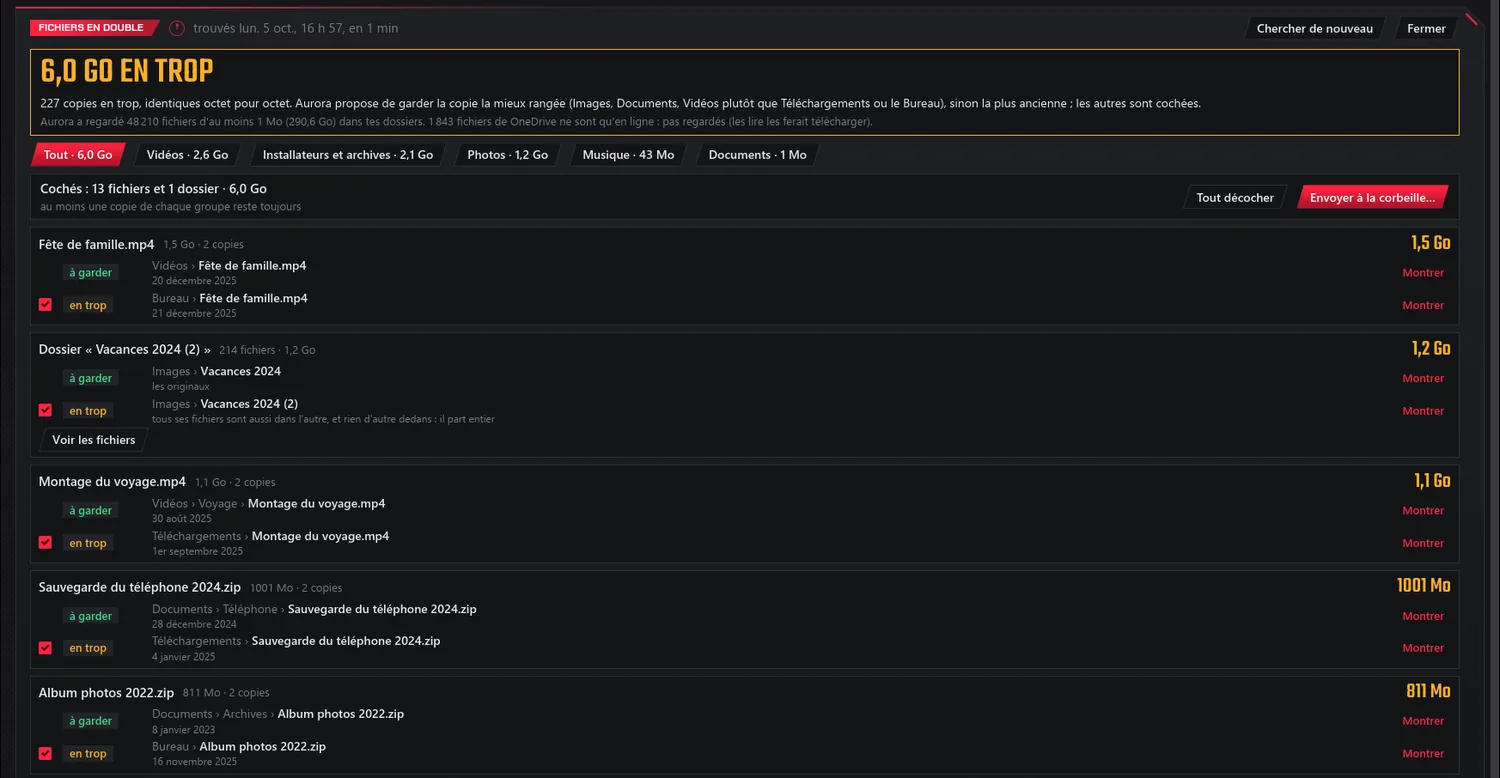Image resolution: width=1500 pixels, height=778 pixels.
Task: Click Montrer for Vidéos › Fête de famille.mp4
Action: (x=1423, y=273)
